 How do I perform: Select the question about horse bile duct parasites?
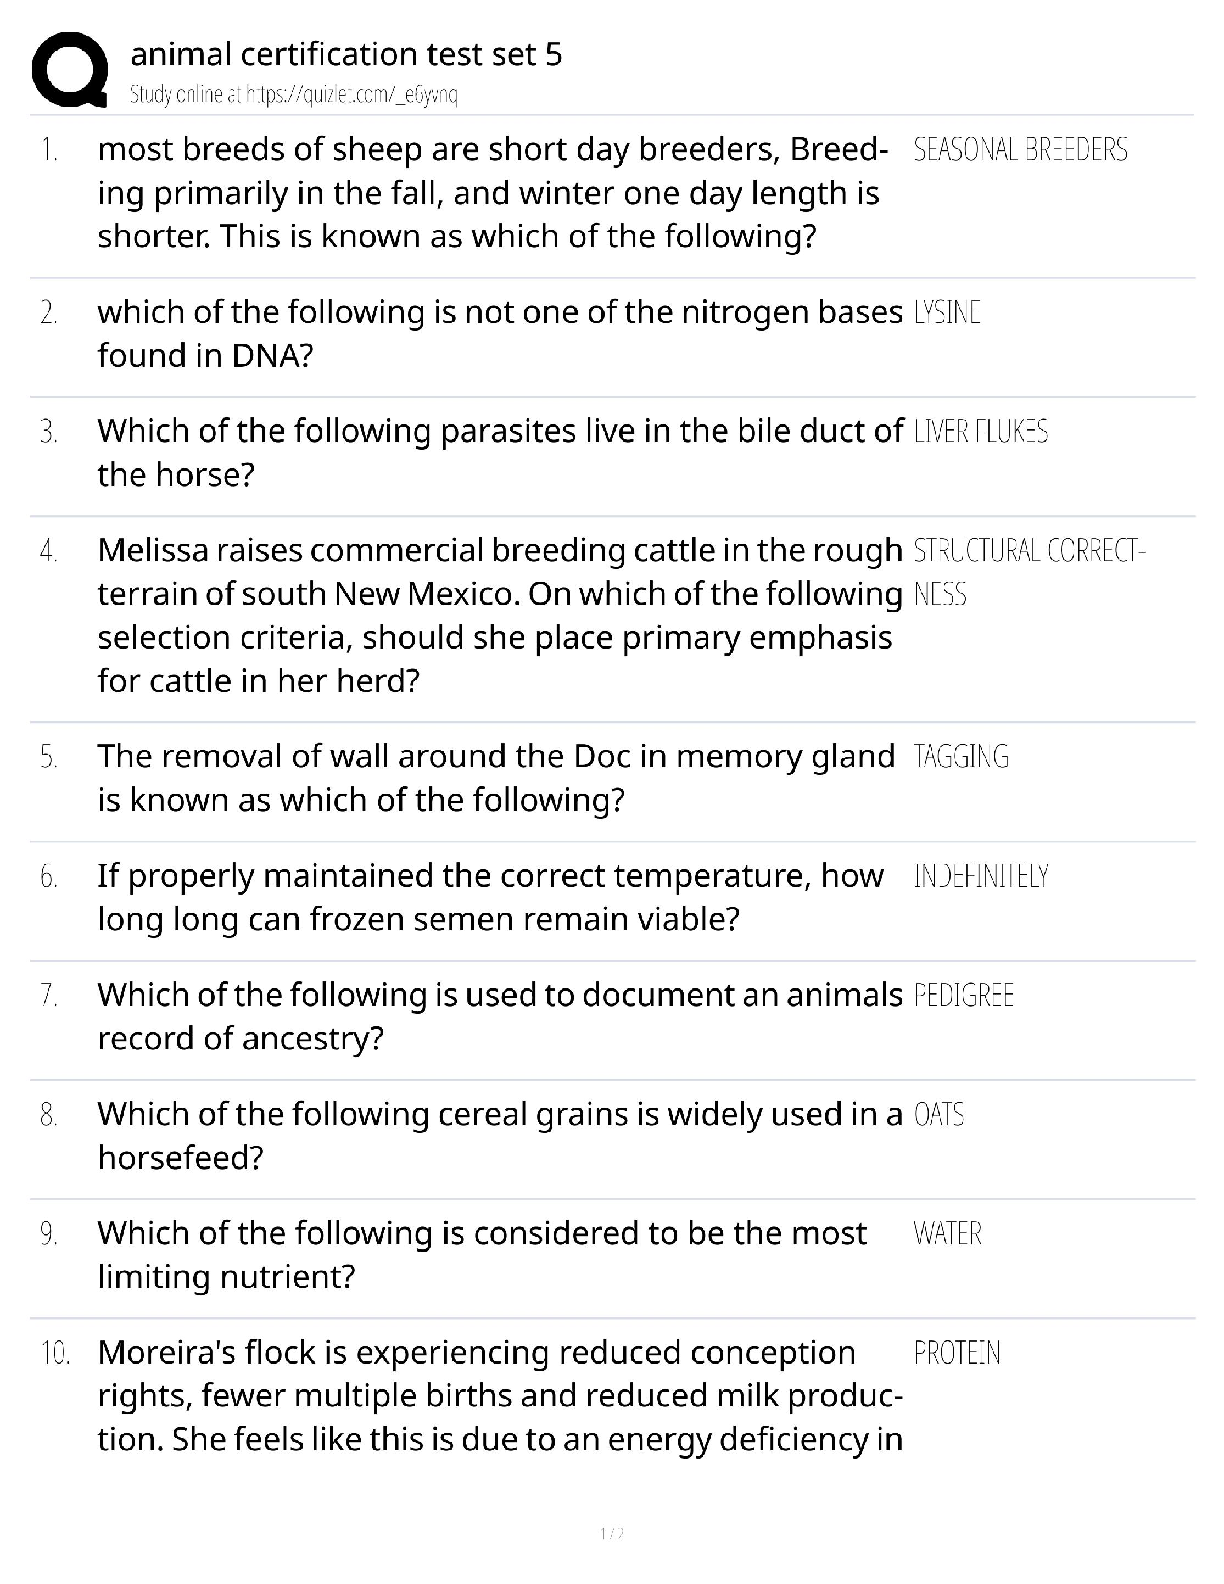click(498, 453)
